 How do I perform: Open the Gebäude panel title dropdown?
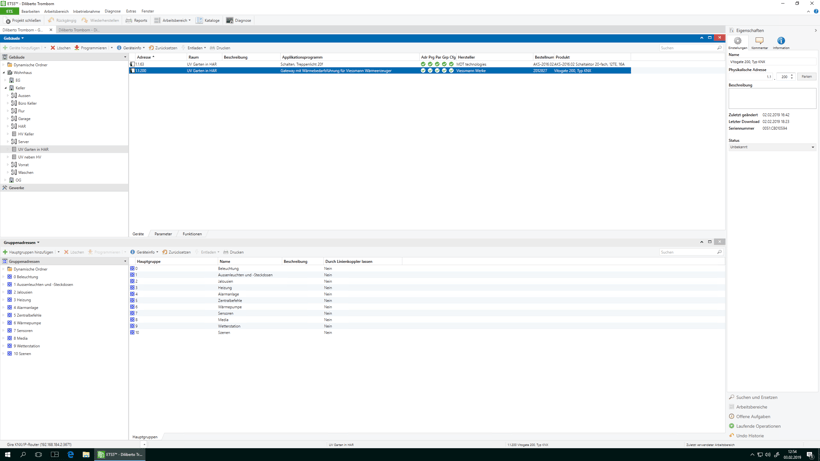point(14,38)
